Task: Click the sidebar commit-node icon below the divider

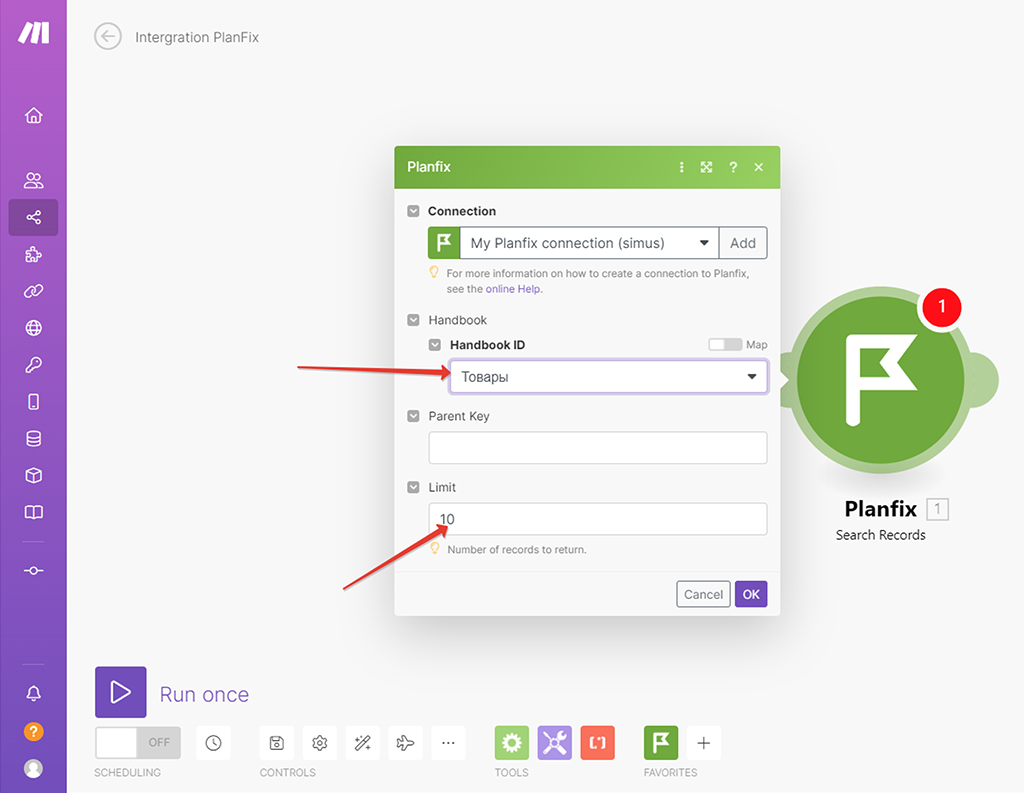Action: click(x=33, y=570)
